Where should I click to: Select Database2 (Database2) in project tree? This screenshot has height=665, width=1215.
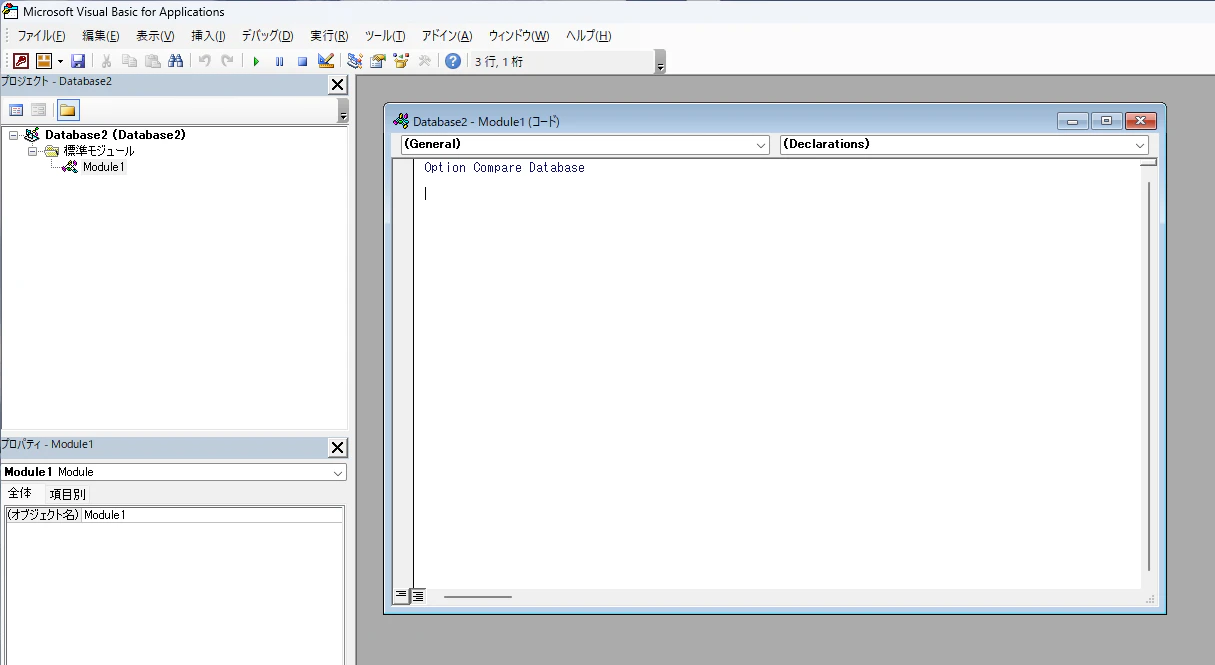115,135
